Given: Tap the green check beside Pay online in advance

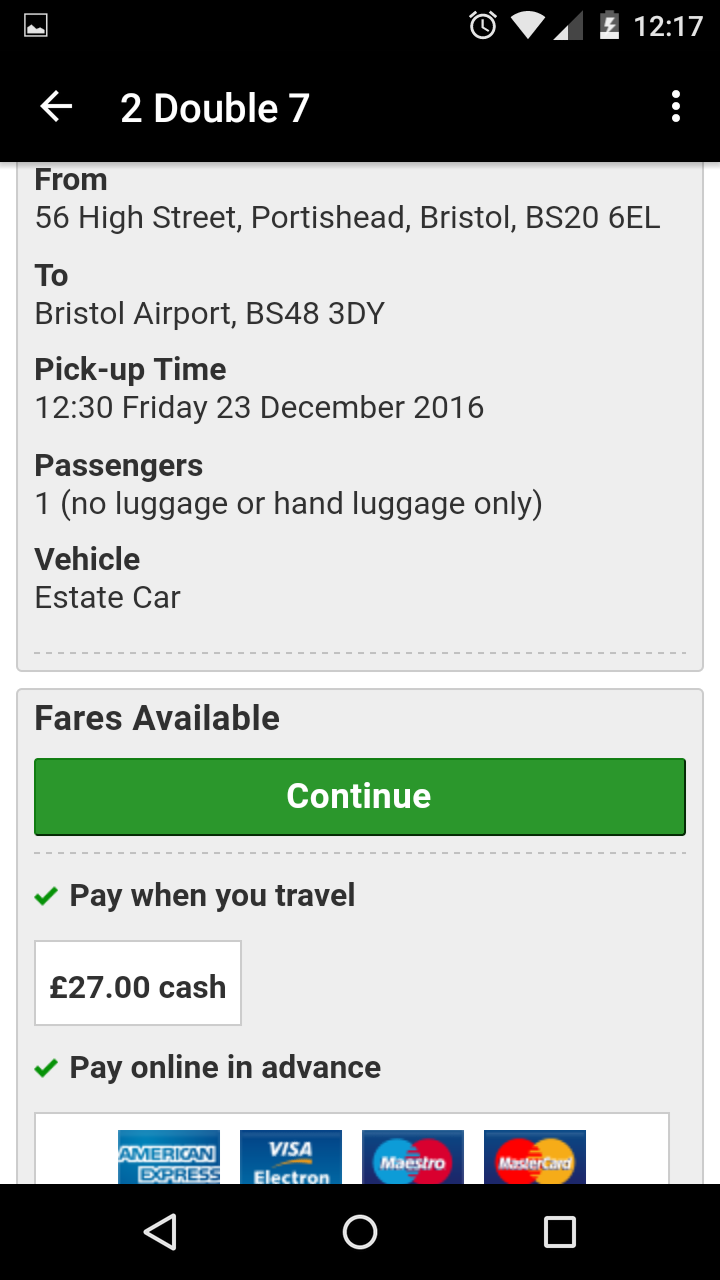Looking at the screenshot, I should pos(46,1068).
